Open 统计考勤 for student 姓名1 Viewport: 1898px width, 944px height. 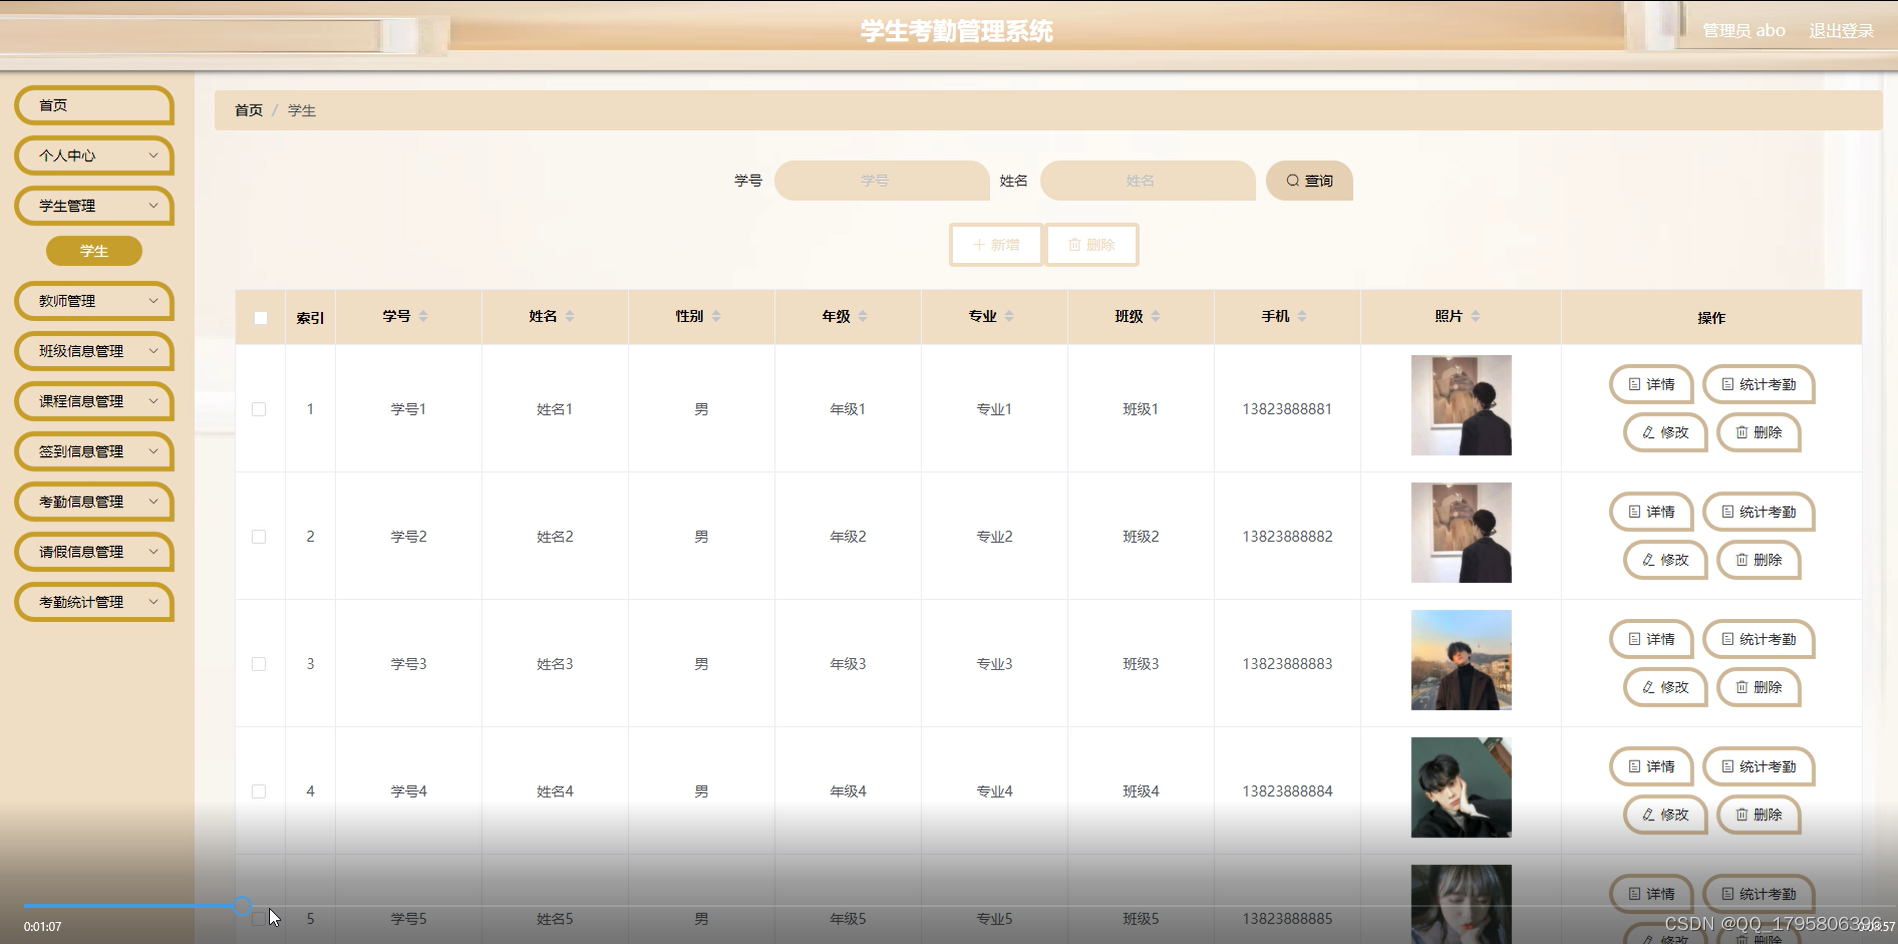coord(1758,384)
